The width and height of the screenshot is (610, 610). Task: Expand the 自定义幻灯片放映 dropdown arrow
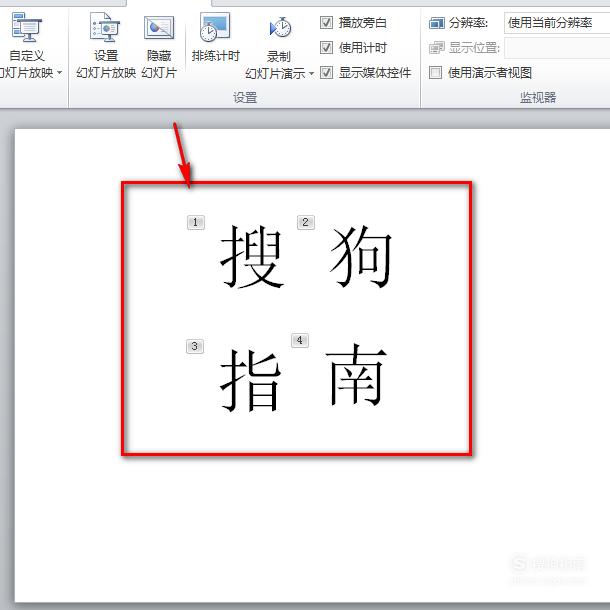60,72
